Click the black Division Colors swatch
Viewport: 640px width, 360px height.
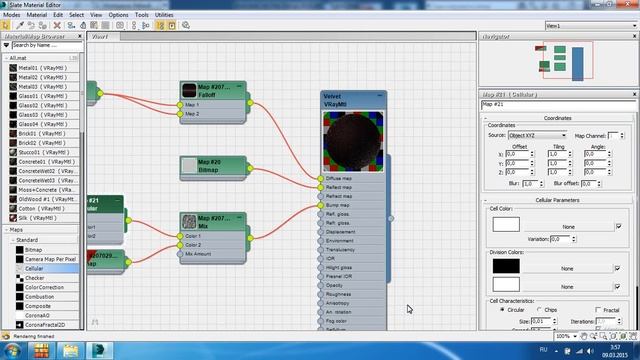click(x=506, y=266)
